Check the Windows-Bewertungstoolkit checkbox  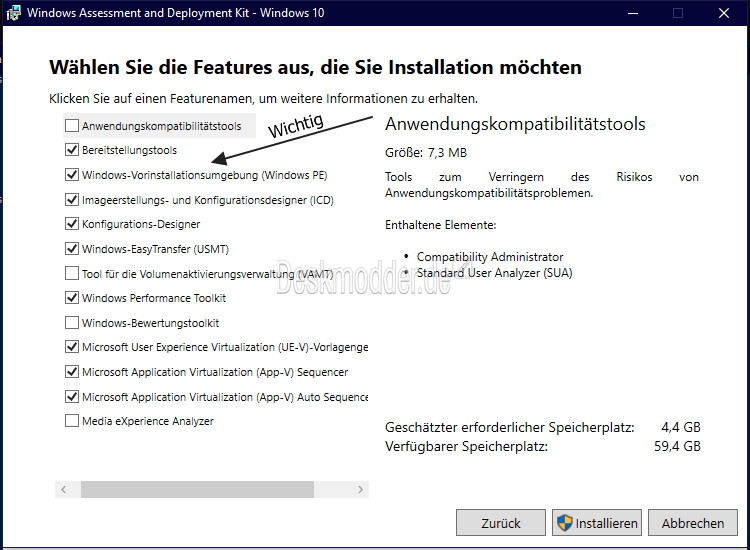click(x=72, y=322)
